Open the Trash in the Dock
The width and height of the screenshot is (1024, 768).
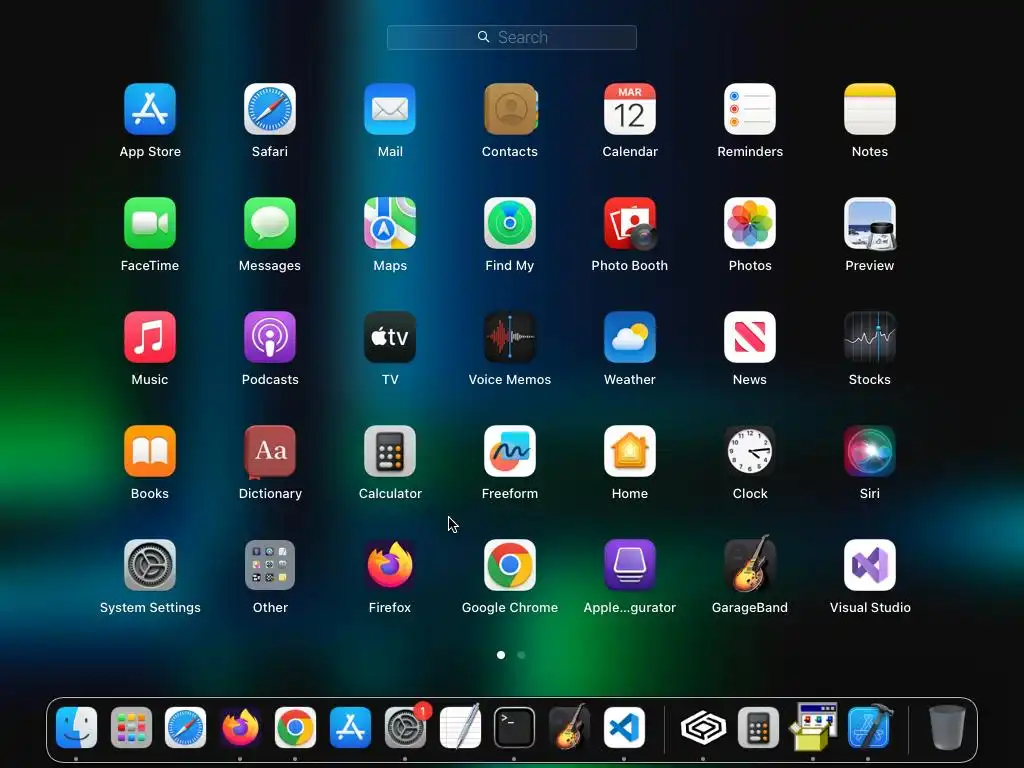coord(947,727)
